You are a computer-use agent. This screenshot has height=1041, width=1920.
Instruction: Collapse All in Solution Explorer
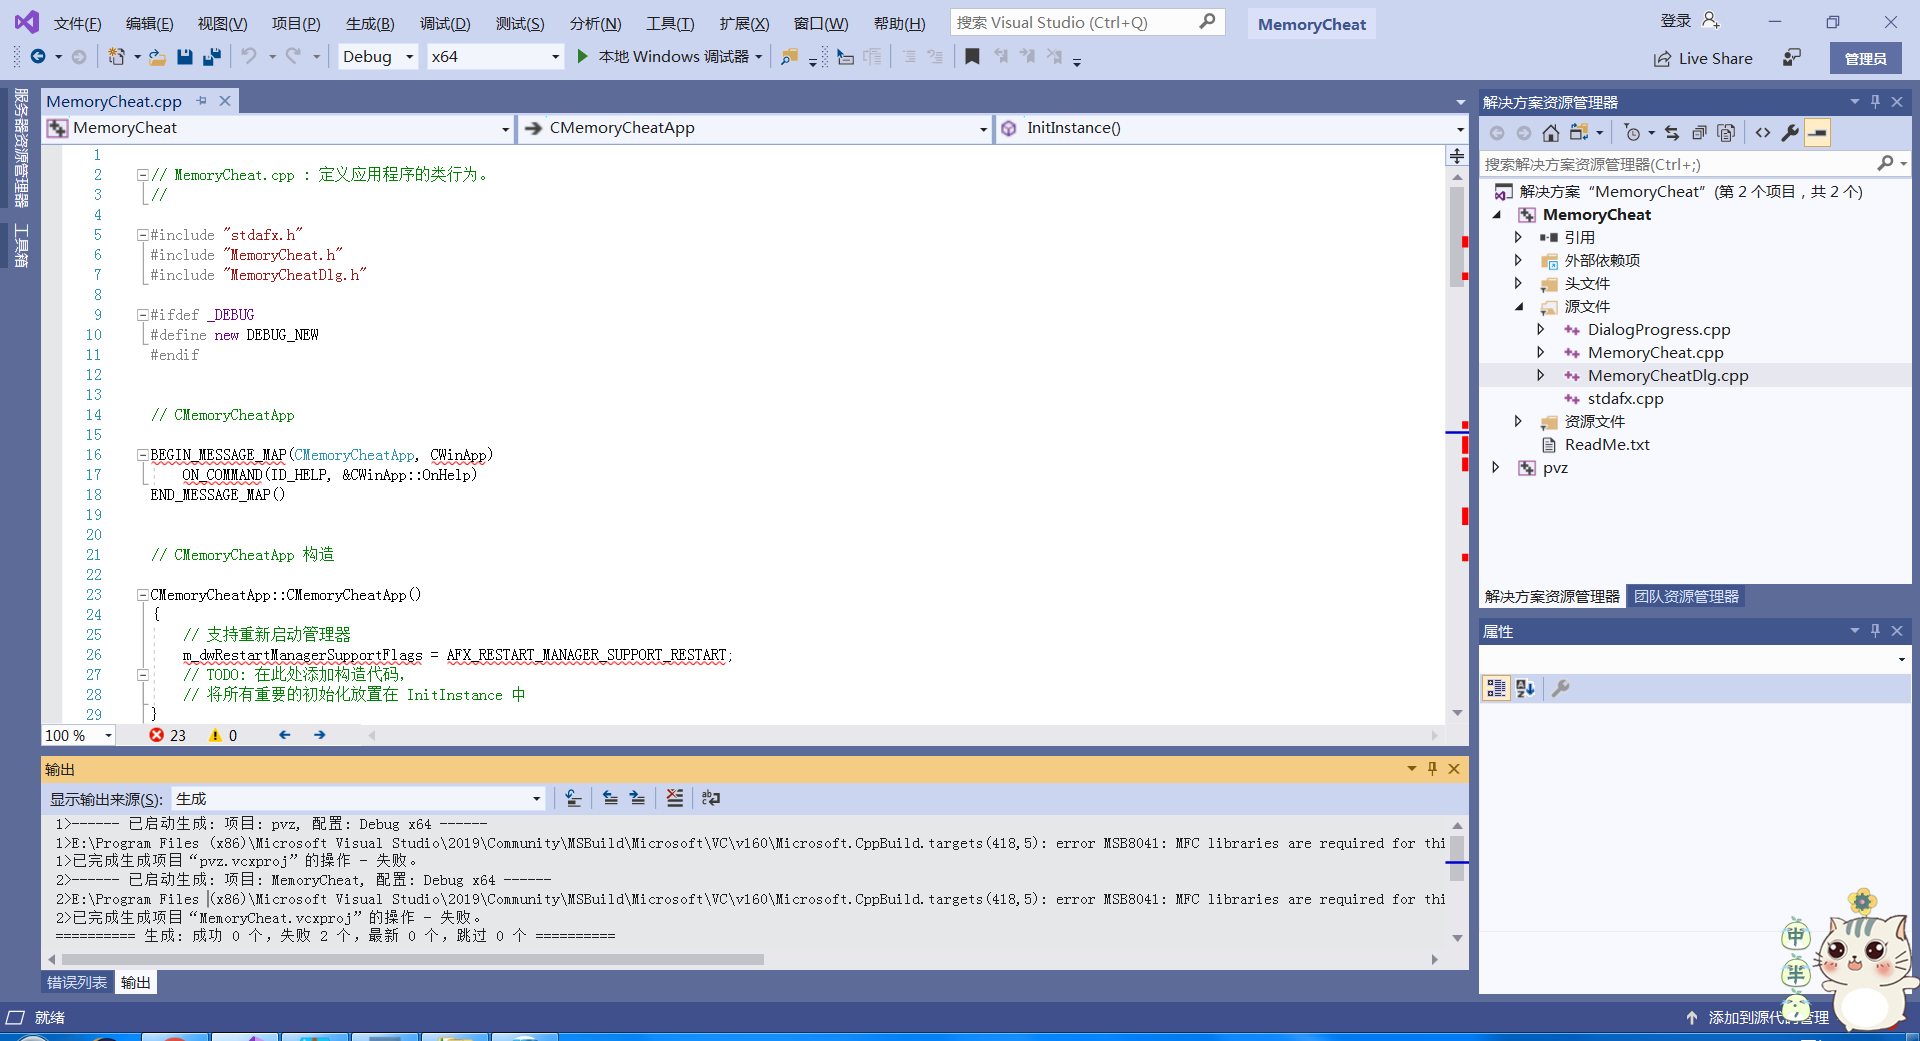tap(1699, 133)
